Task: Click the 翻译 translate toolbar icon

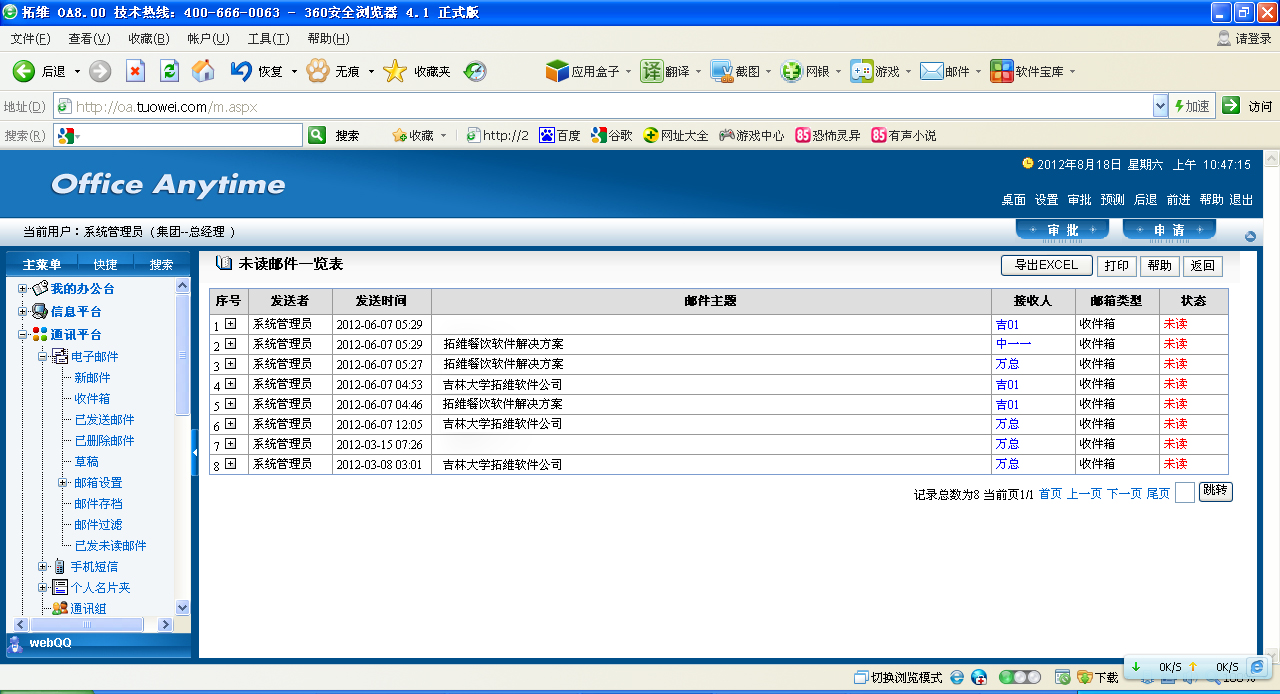Action: pyautogui.click(x=652, y=71)
